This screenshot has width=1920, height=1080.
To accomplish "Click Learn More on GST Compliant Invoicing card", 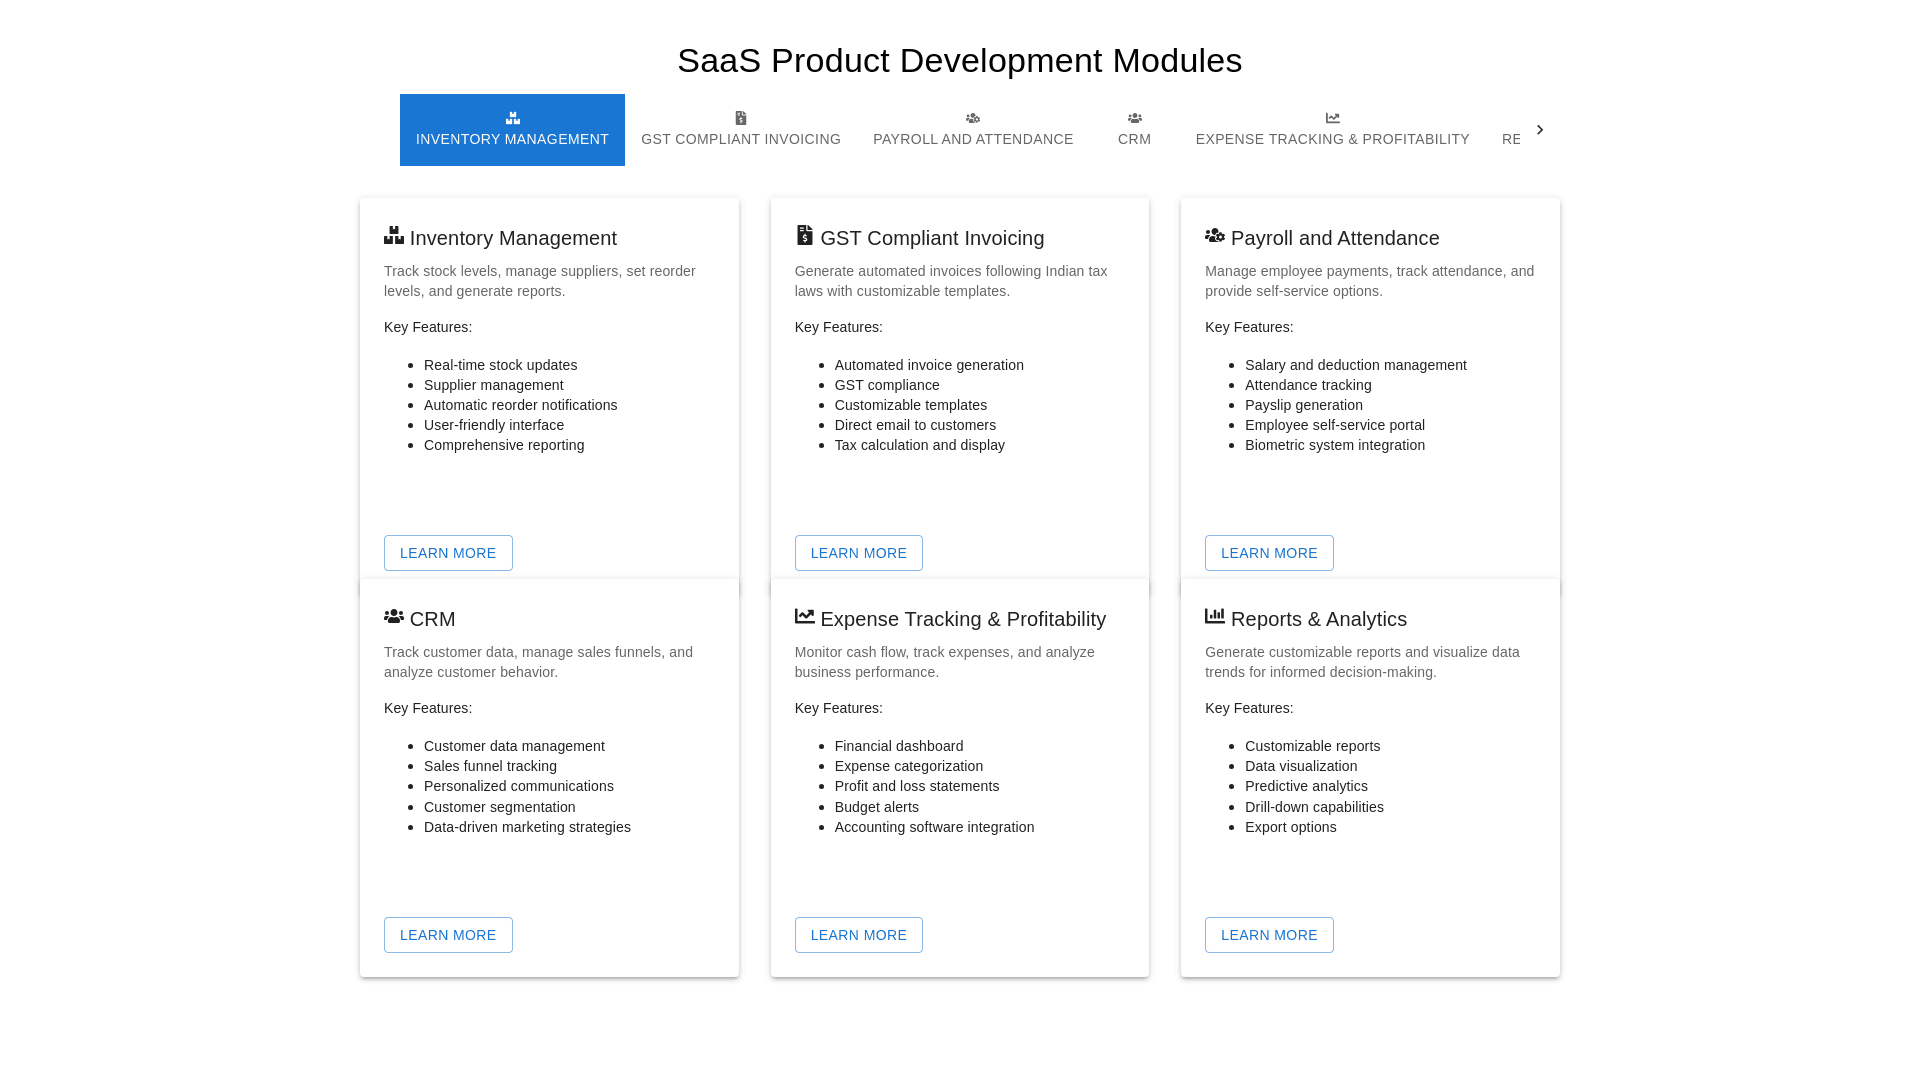I will tap(858, 553).
